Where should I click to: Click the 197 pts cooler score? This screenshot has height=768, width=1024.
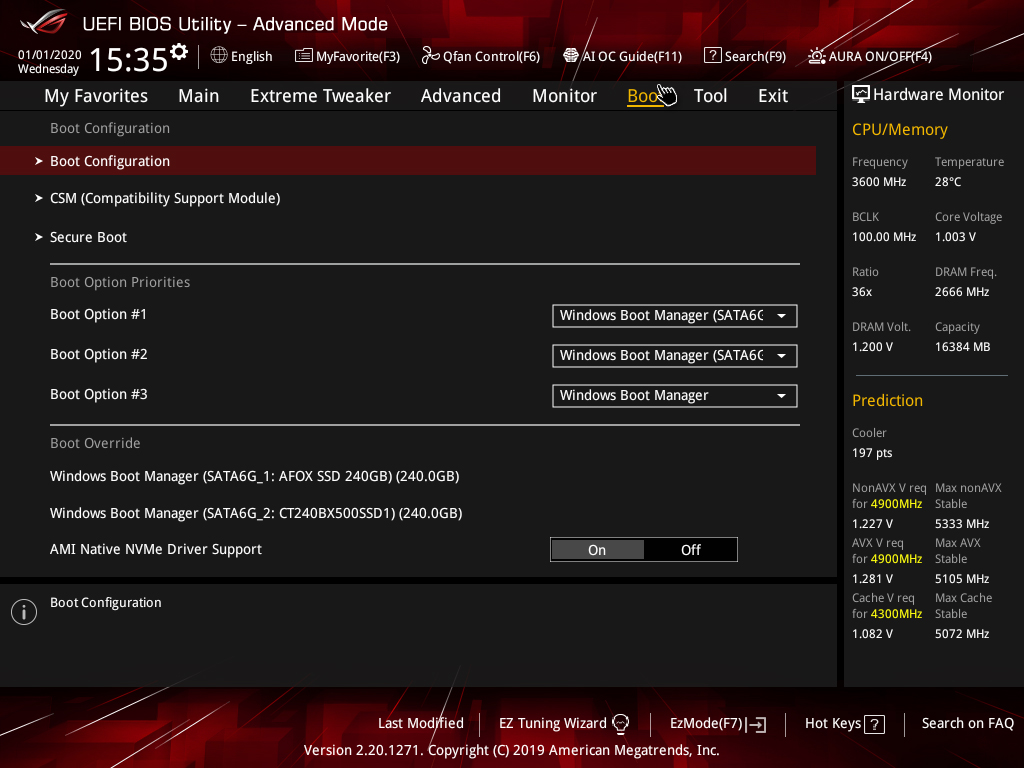click(x=872, y=453)
